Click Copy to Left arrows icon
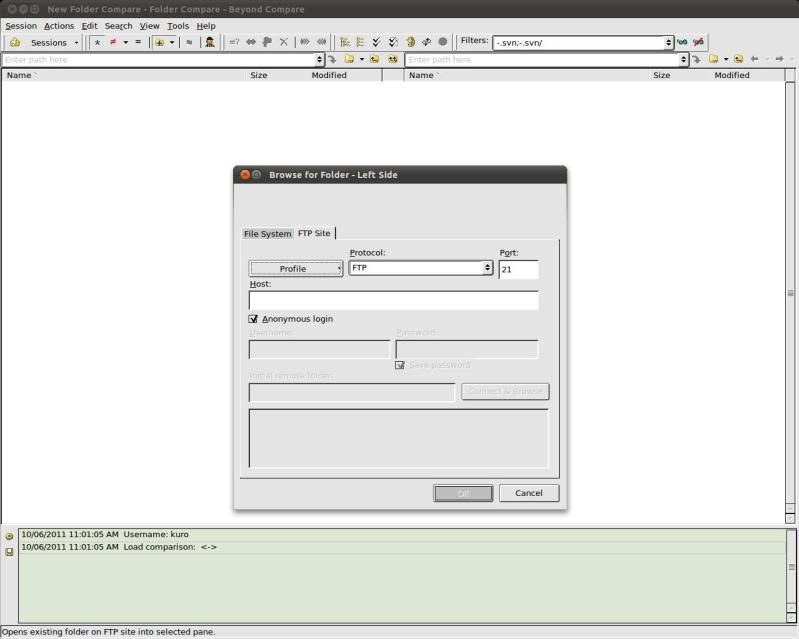Viewport: 799px width, 639px height. click(x=322, y=42)
